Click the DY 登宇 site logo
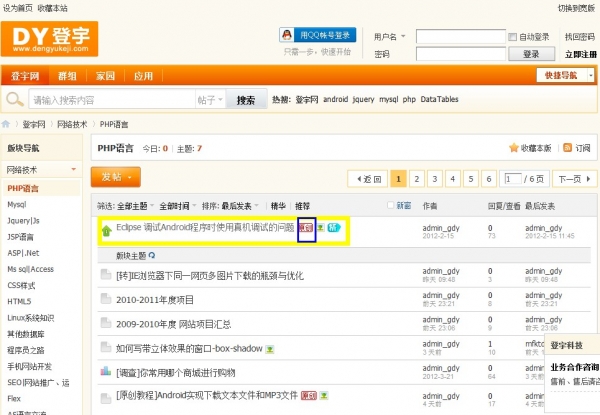The height and width of the screenshot is (415, 600). point(49,39)
